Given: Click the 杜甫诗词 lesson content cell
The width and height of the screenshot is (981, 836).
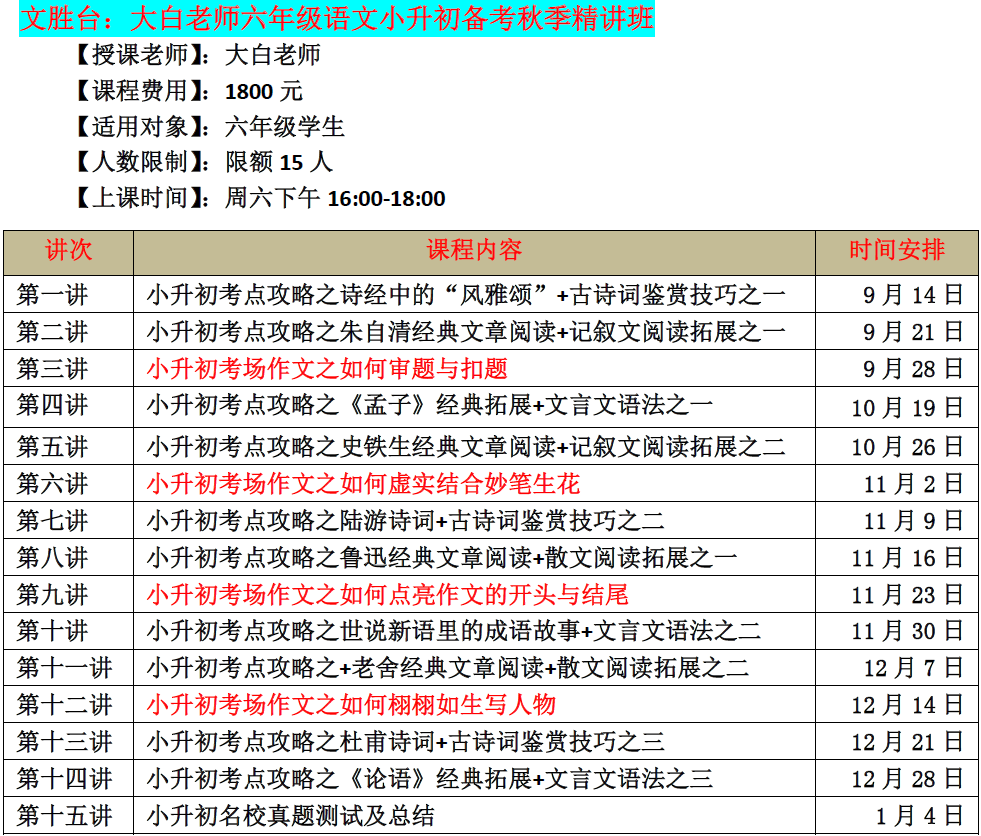Looking at the screenshot, I should click(x=405, y=742).
